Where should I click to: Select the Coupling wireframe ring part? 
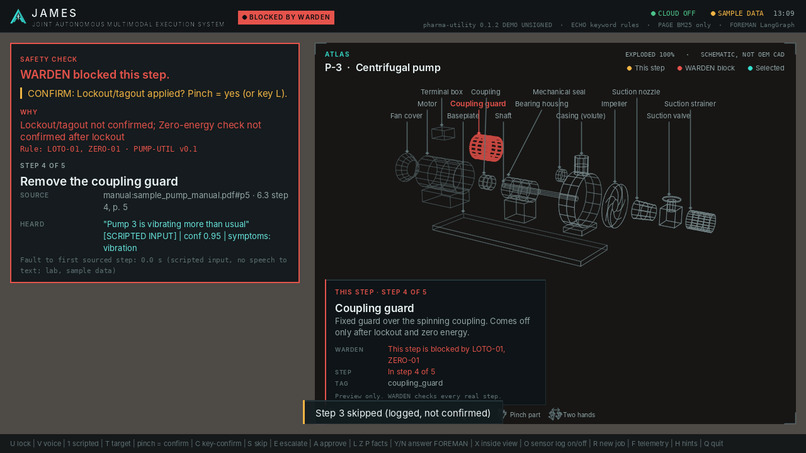point(487,182)
